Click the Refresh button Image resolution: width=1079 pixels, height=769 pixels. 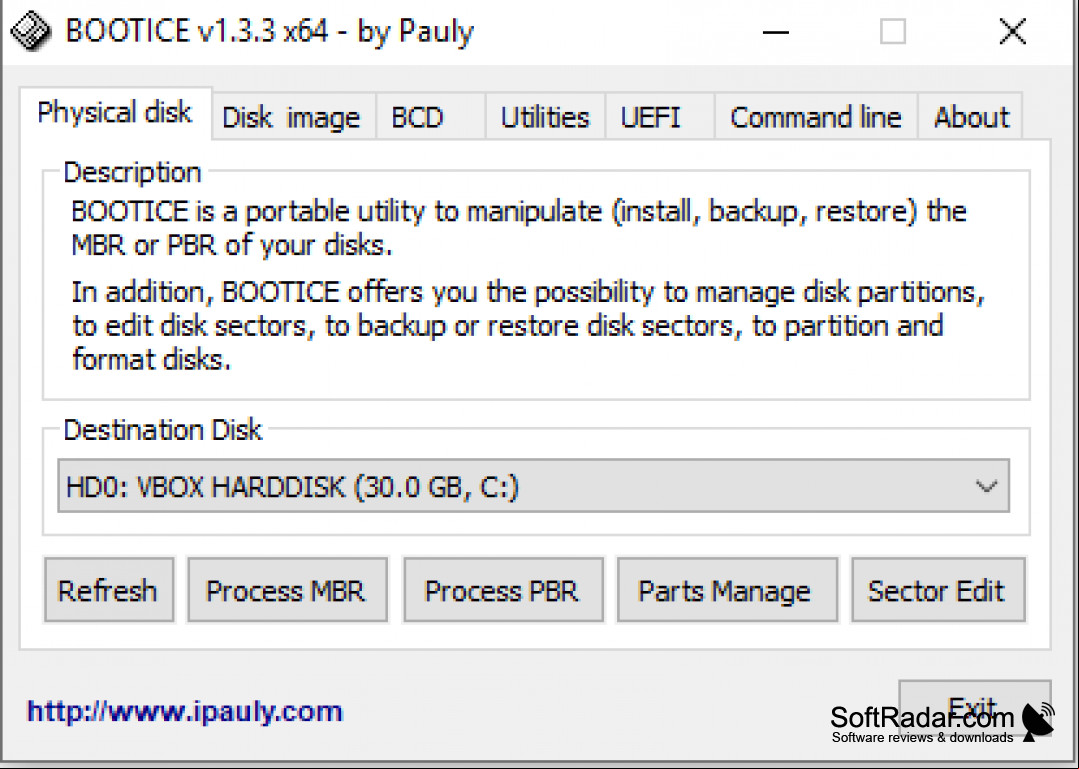[109, 590]
